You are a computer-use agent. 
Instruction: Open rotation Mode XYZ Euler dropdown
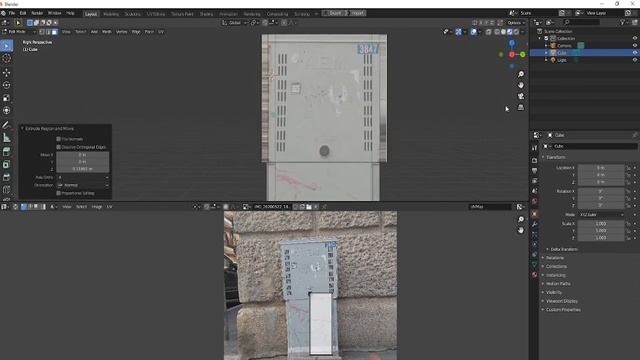click(601, 215)
